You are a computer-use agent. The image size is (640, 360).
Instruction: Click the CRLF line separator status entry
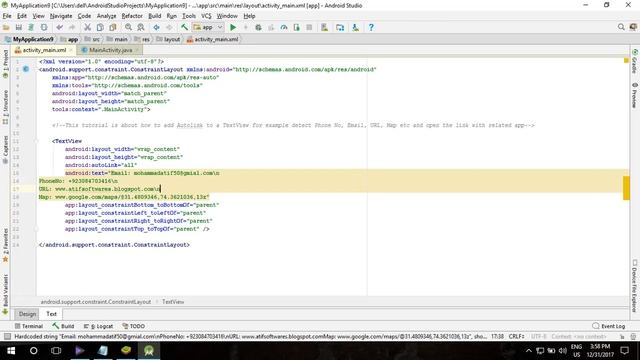click(x=516, y=337)
